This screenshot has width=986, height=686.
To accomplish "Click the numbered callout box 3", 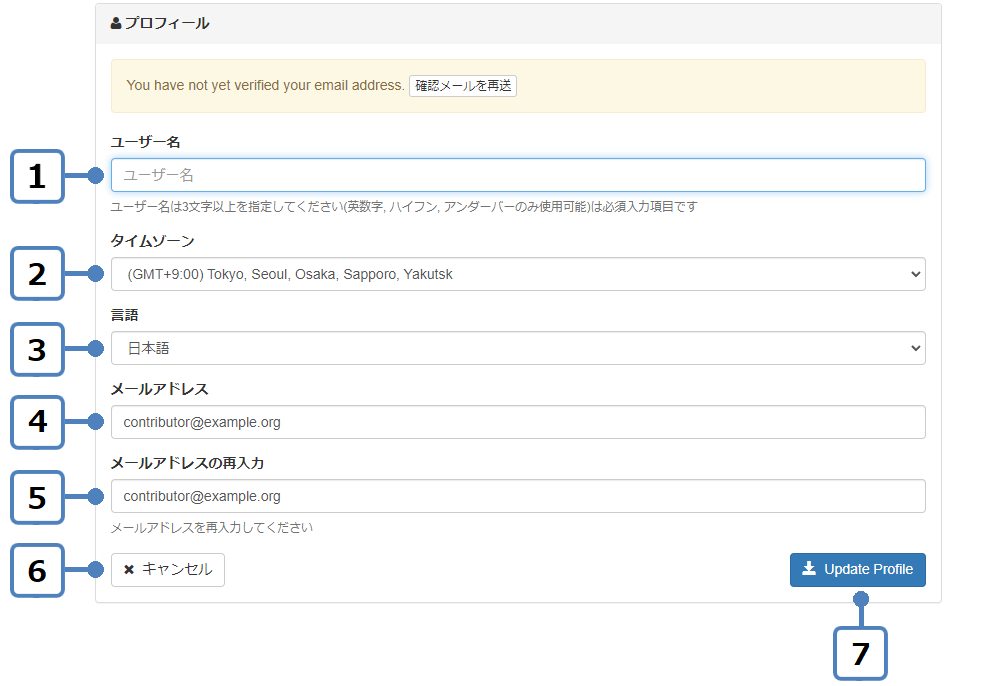I will click(37, 349).
